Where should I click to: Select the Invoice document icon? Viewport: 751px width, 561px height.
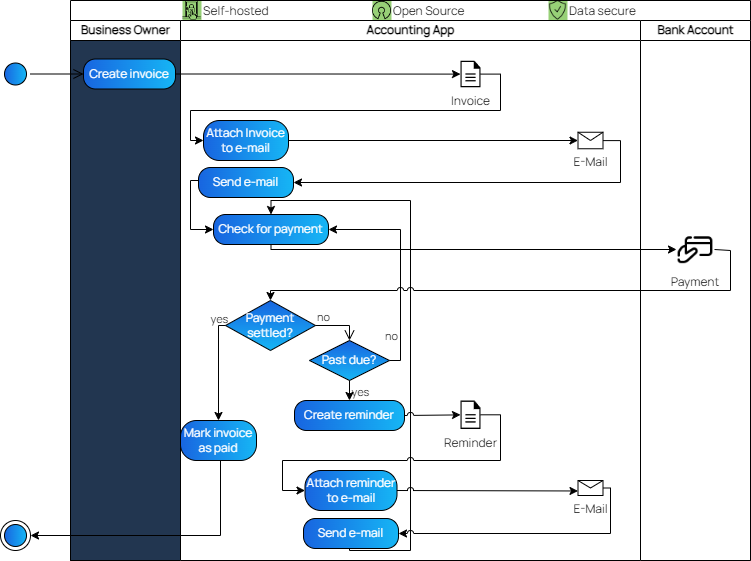pos(470,74)
